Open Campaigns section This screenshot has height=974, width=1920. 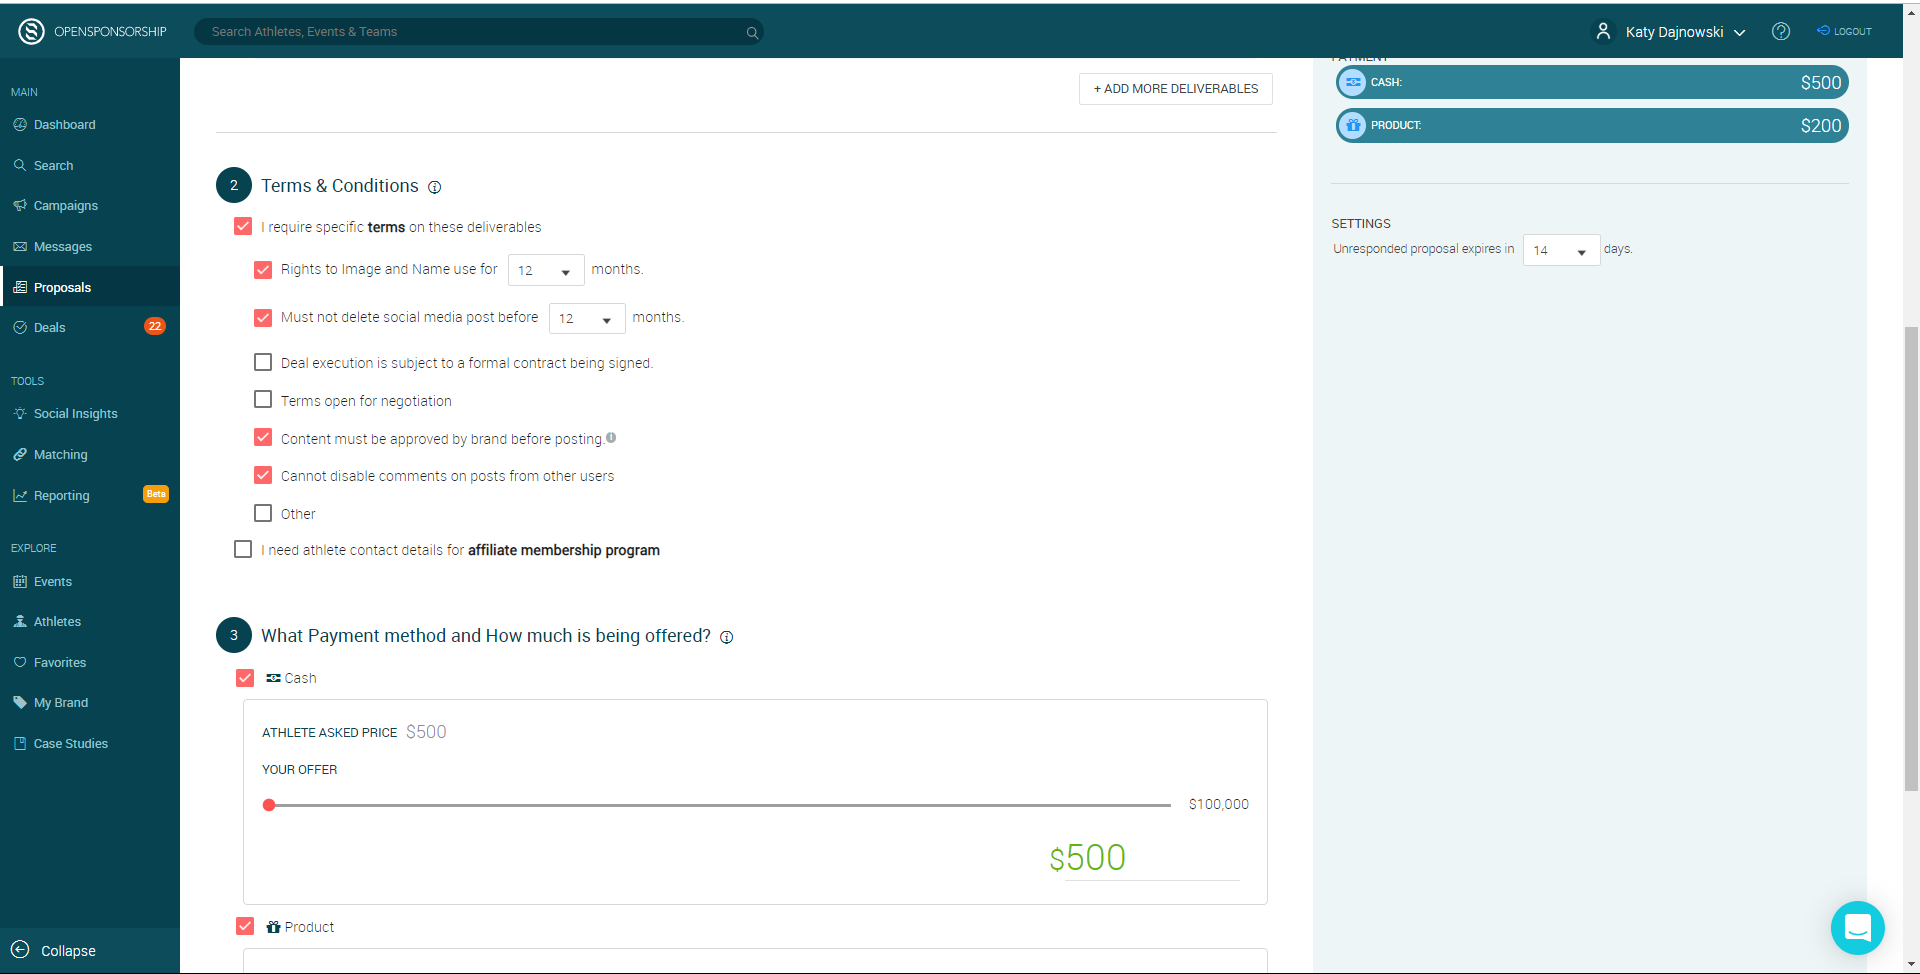click(90, 205)
